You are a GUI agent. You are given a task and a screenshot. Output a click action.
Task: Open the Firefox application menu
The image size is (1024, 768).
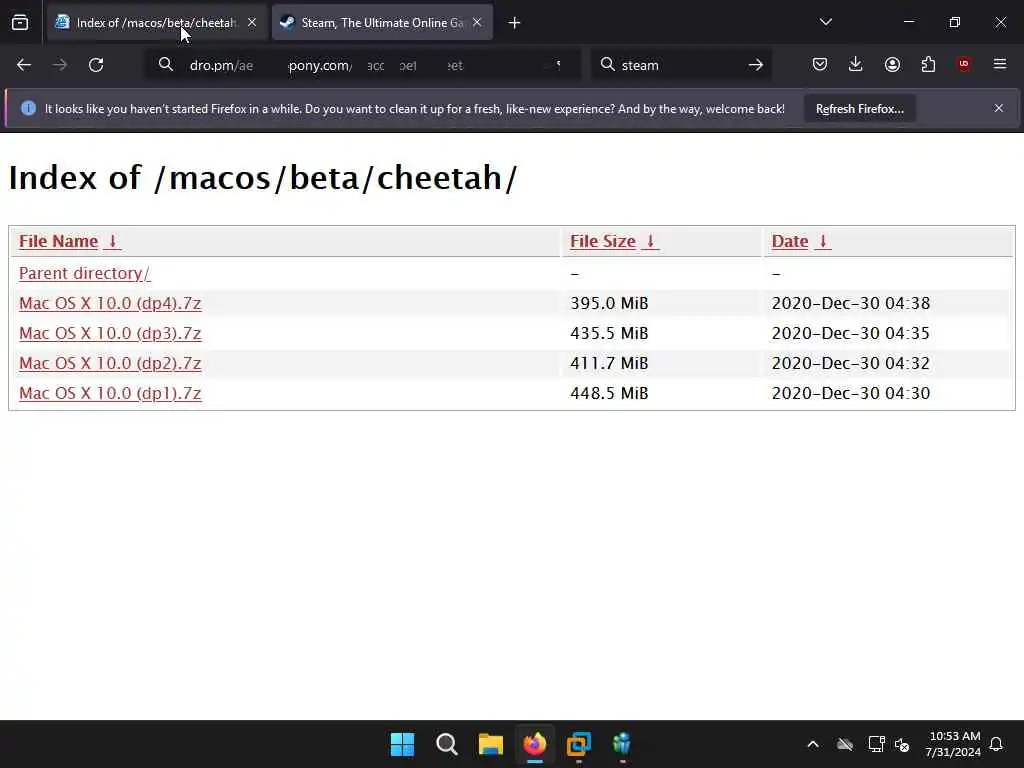coord(1000,64)
